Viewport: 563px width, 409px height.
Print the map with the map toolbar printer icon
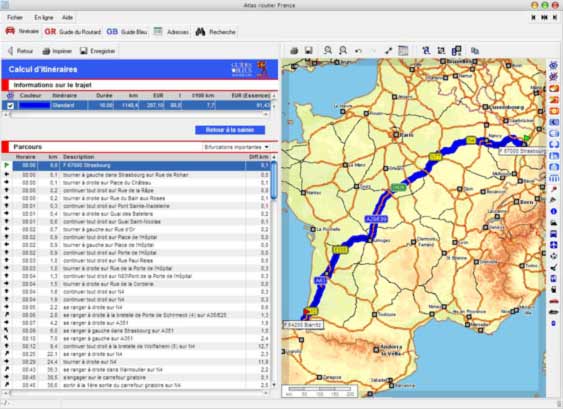coord(294,51)
